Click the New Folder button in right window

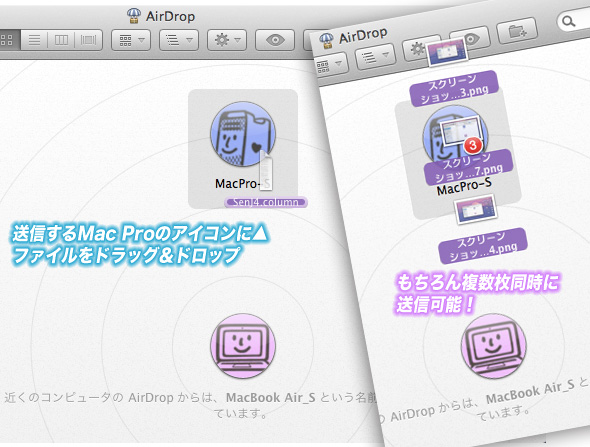click(x=517, y=31)
